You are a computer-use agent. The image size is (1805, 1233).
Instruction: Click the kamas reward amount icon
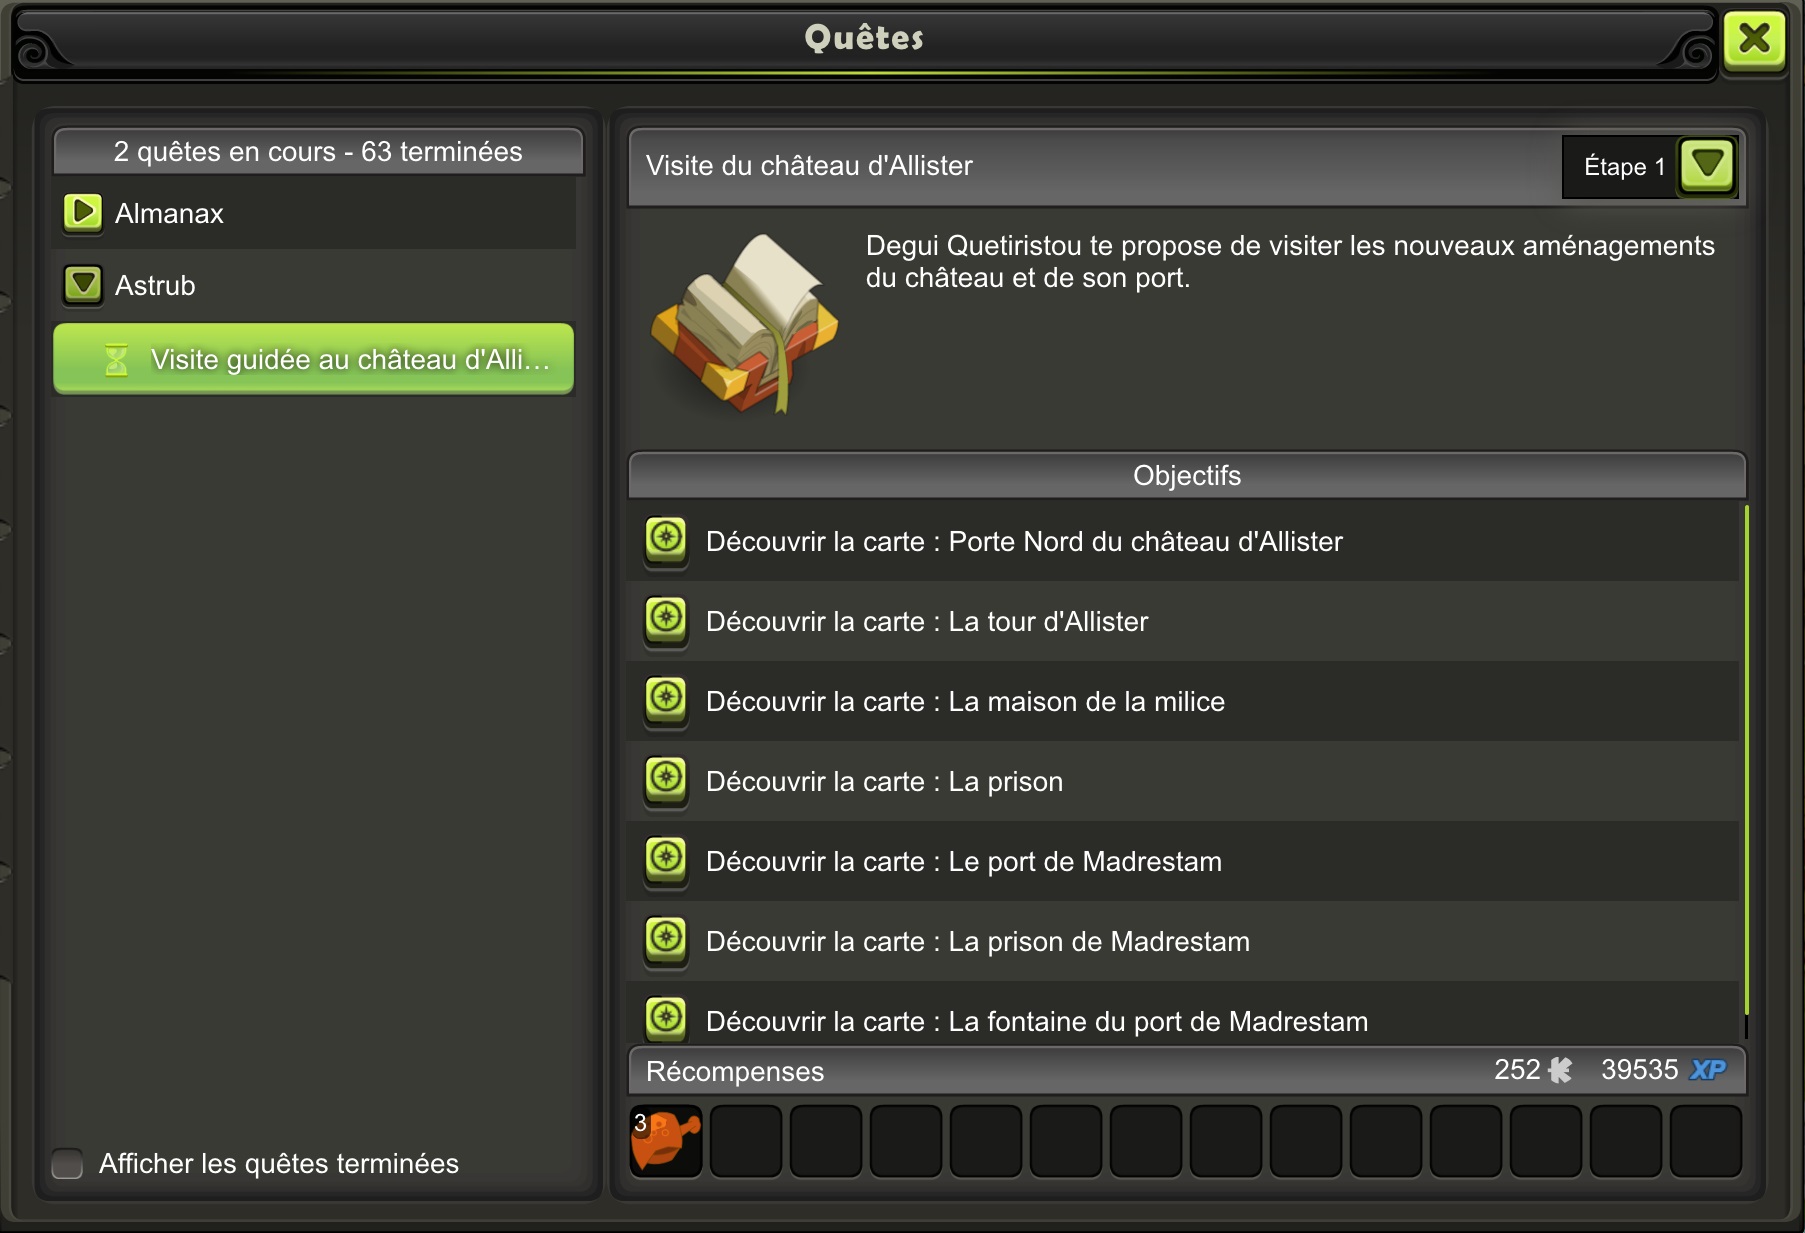coord(1560,1070)
